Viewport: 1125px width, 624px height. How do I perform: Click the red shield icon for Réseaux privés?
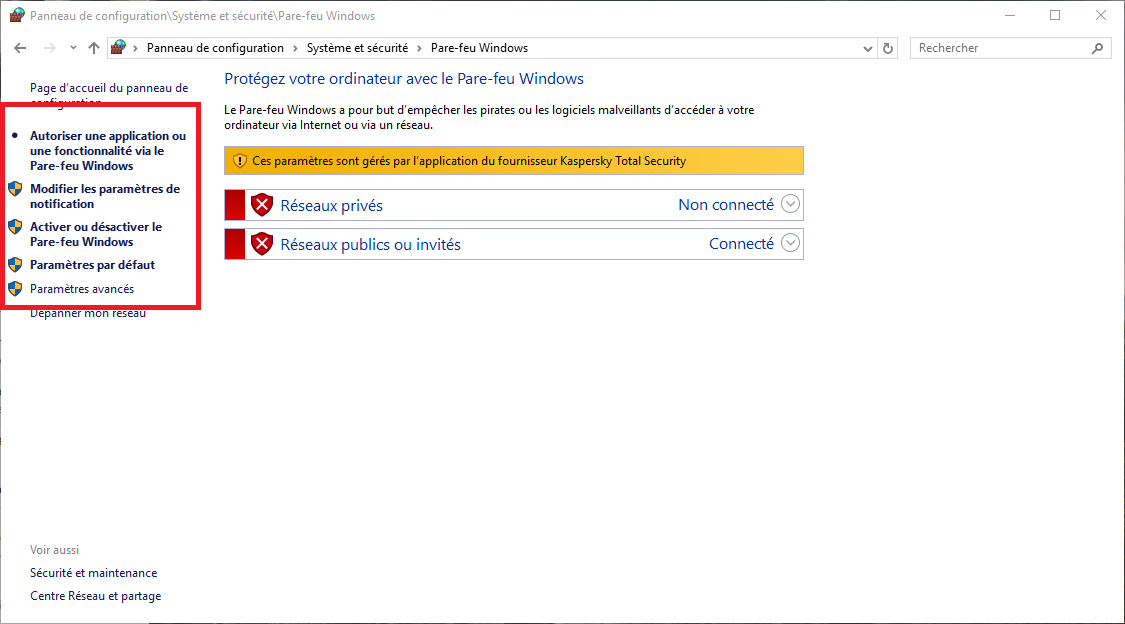coord(262,205)
